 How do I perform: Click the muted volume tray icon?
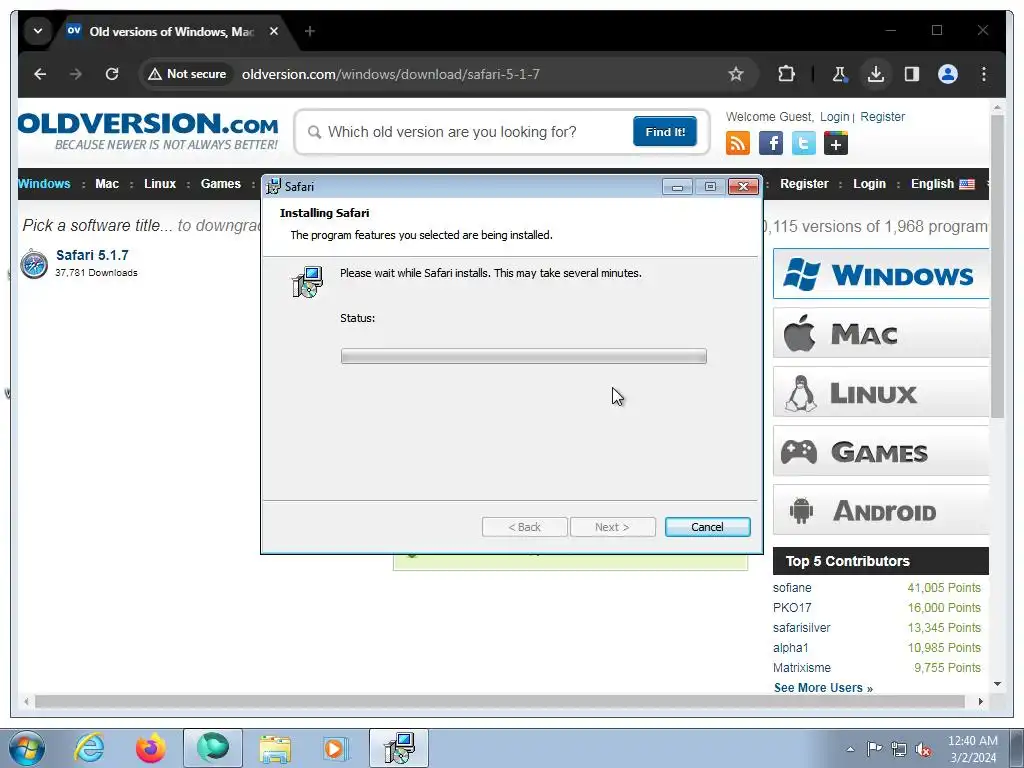[923, 750]
